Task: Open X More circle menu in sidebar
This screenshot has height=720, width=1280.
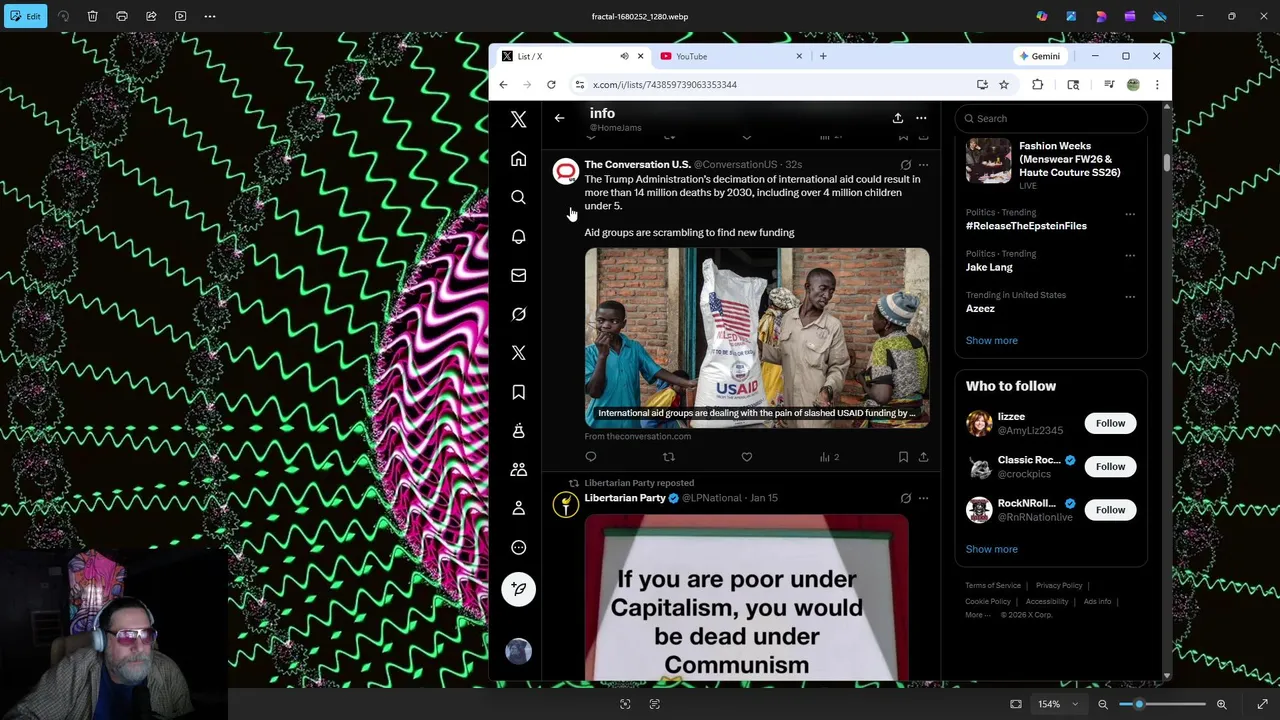Action: tap(518, 547)
